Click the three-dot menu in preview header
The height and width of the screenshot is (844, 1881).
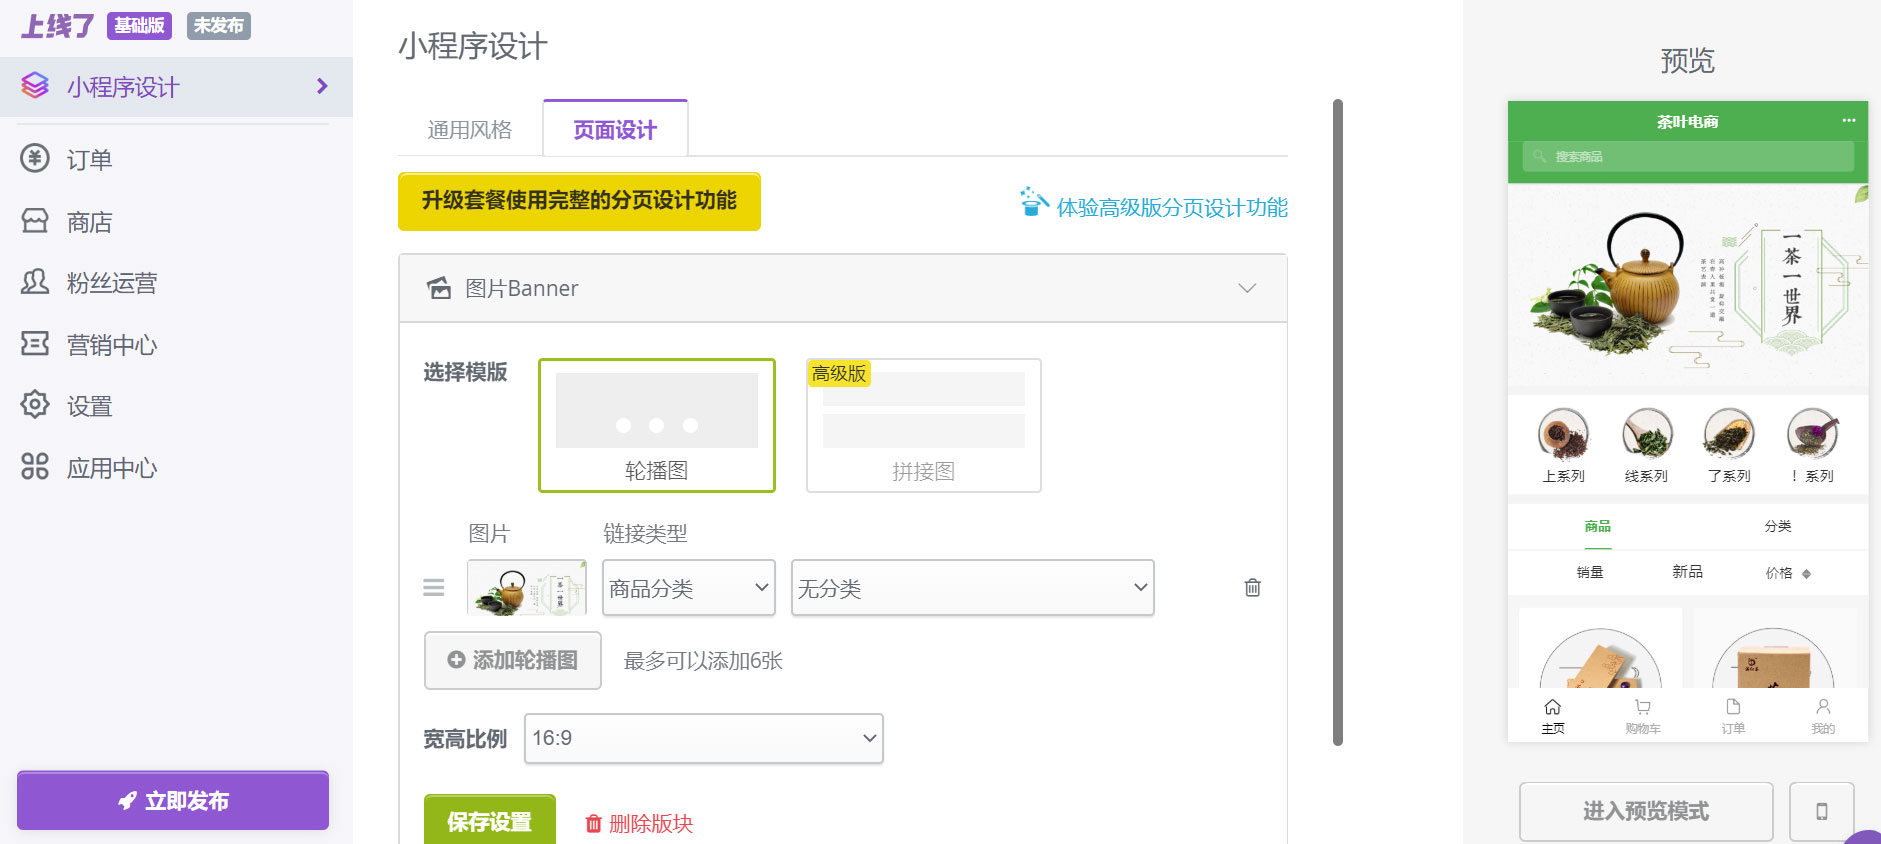[x=1848, y=121]
